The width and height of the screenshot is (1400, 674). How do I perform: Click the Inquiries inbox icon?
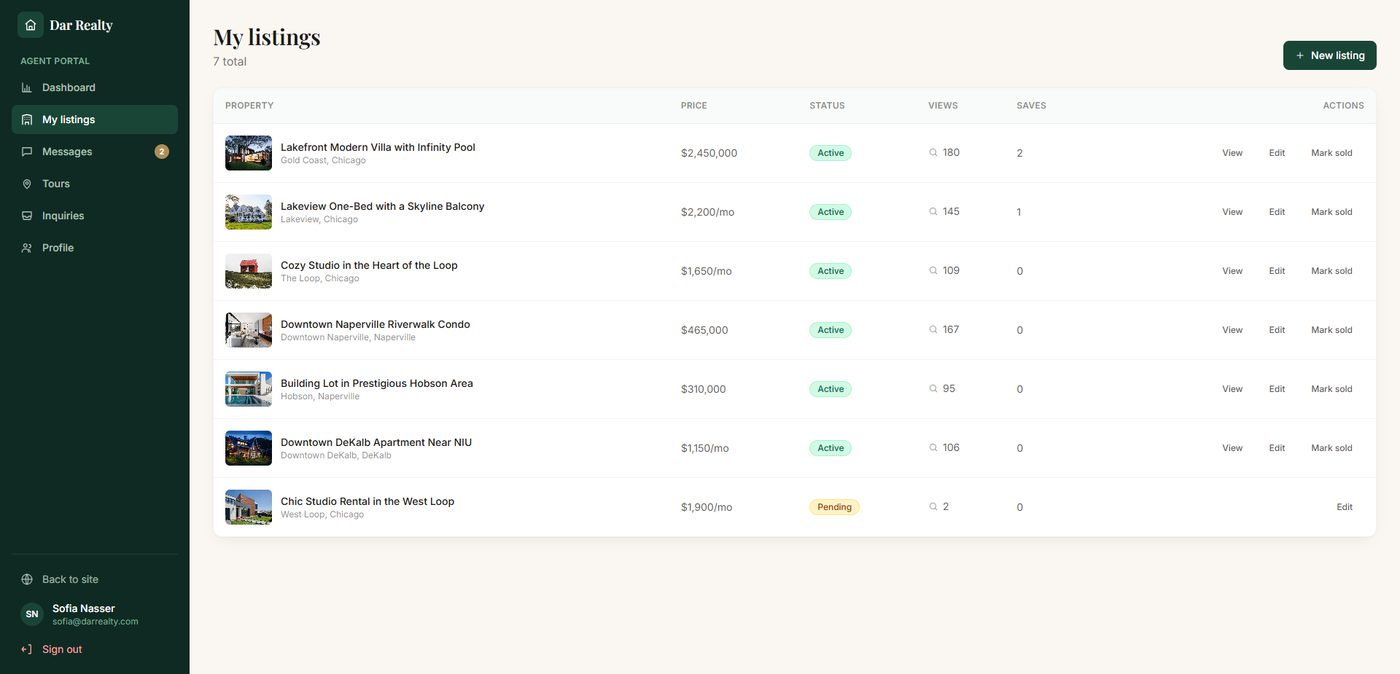[27, 216]
